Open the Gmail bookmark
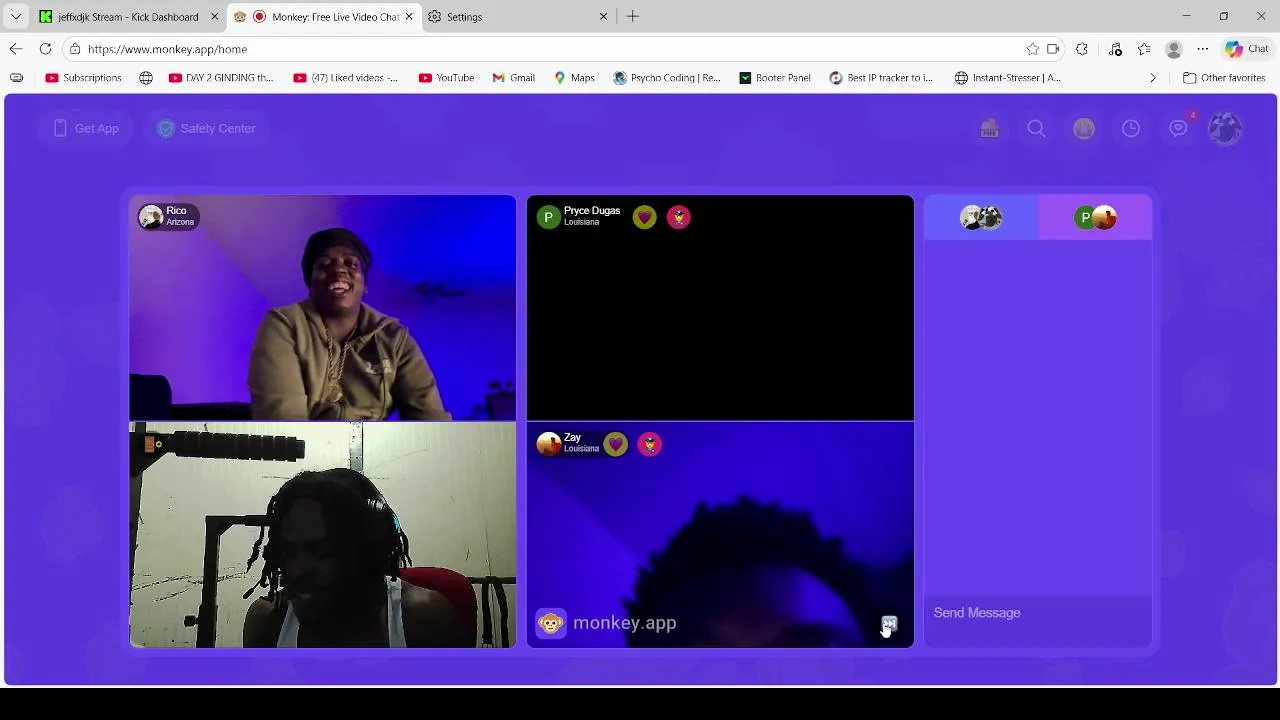Screen dimensions: 1280x720 [514, 78]
